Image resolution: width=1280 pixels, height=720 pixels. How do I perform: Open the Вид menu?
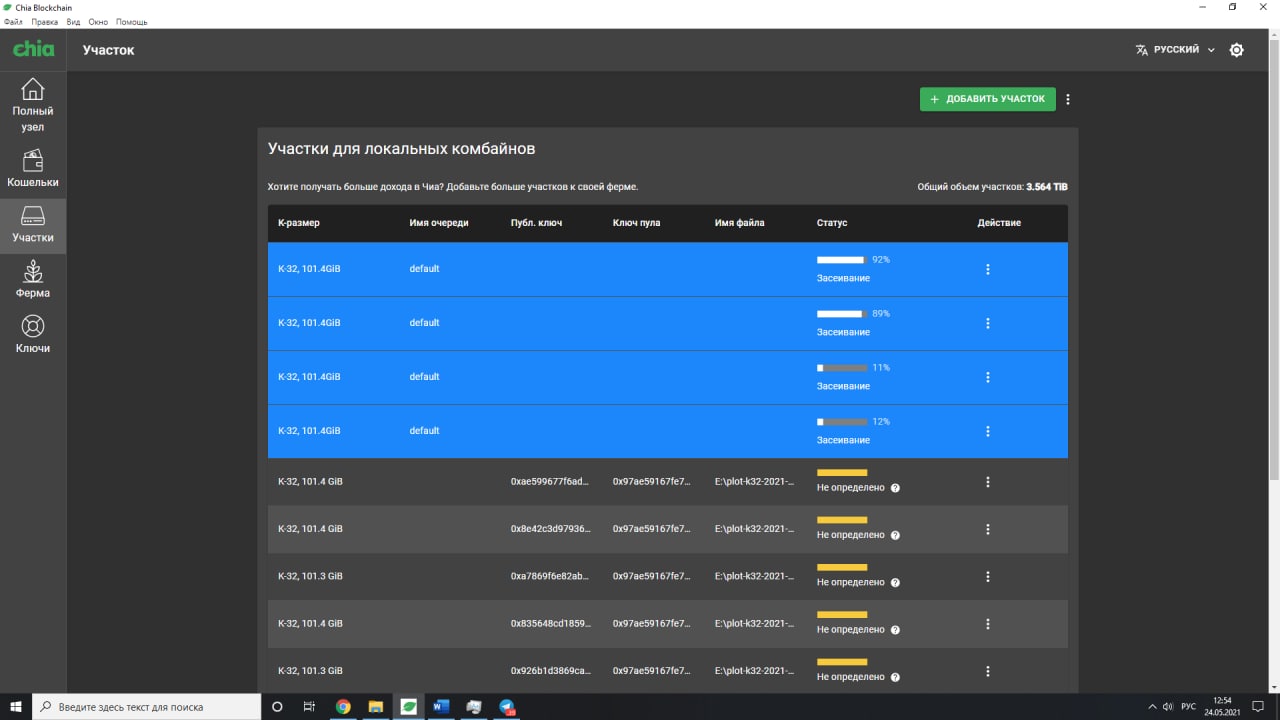click(73, 21)
